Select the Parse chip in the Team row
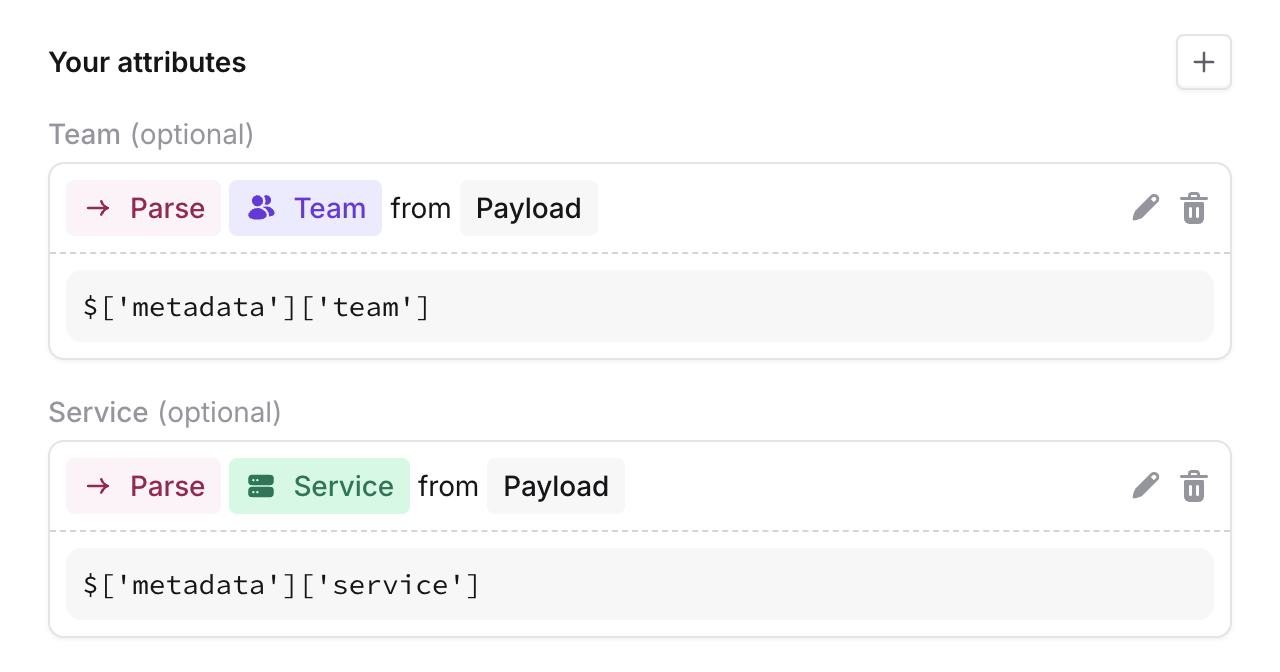1280x672 pixels. (143, 208)
